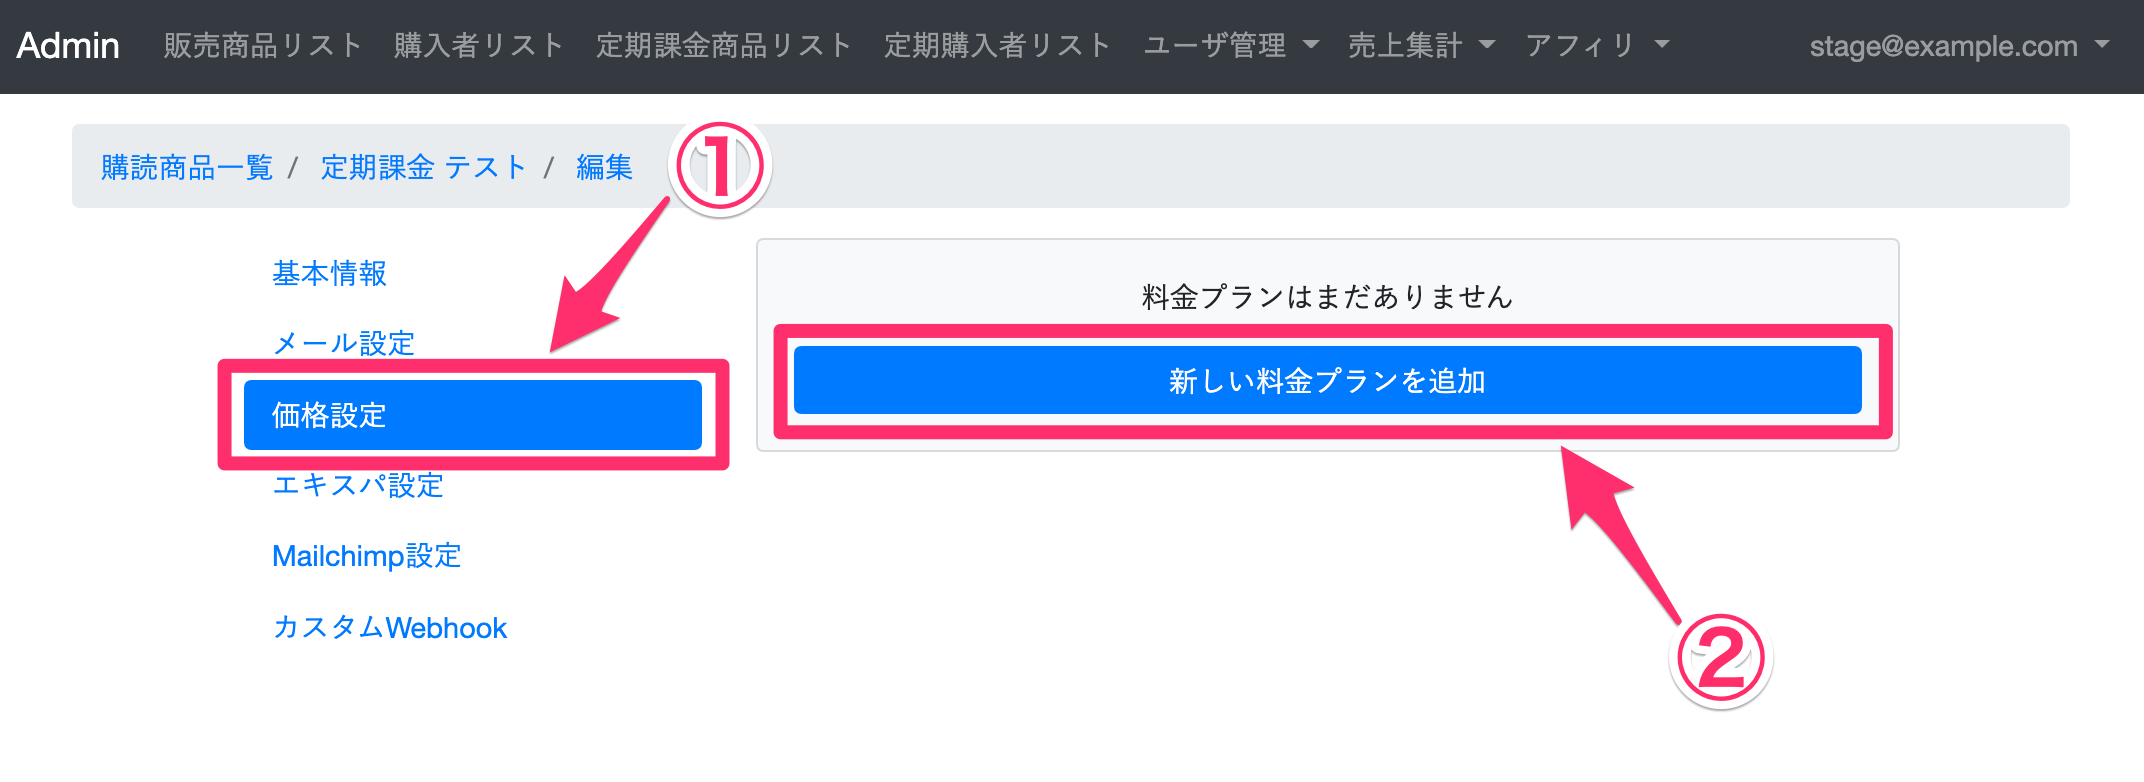This screenshot has width=2144, height=782.
Task: Open the カスタムWebhook tab
Action: [x=389, y=628]
